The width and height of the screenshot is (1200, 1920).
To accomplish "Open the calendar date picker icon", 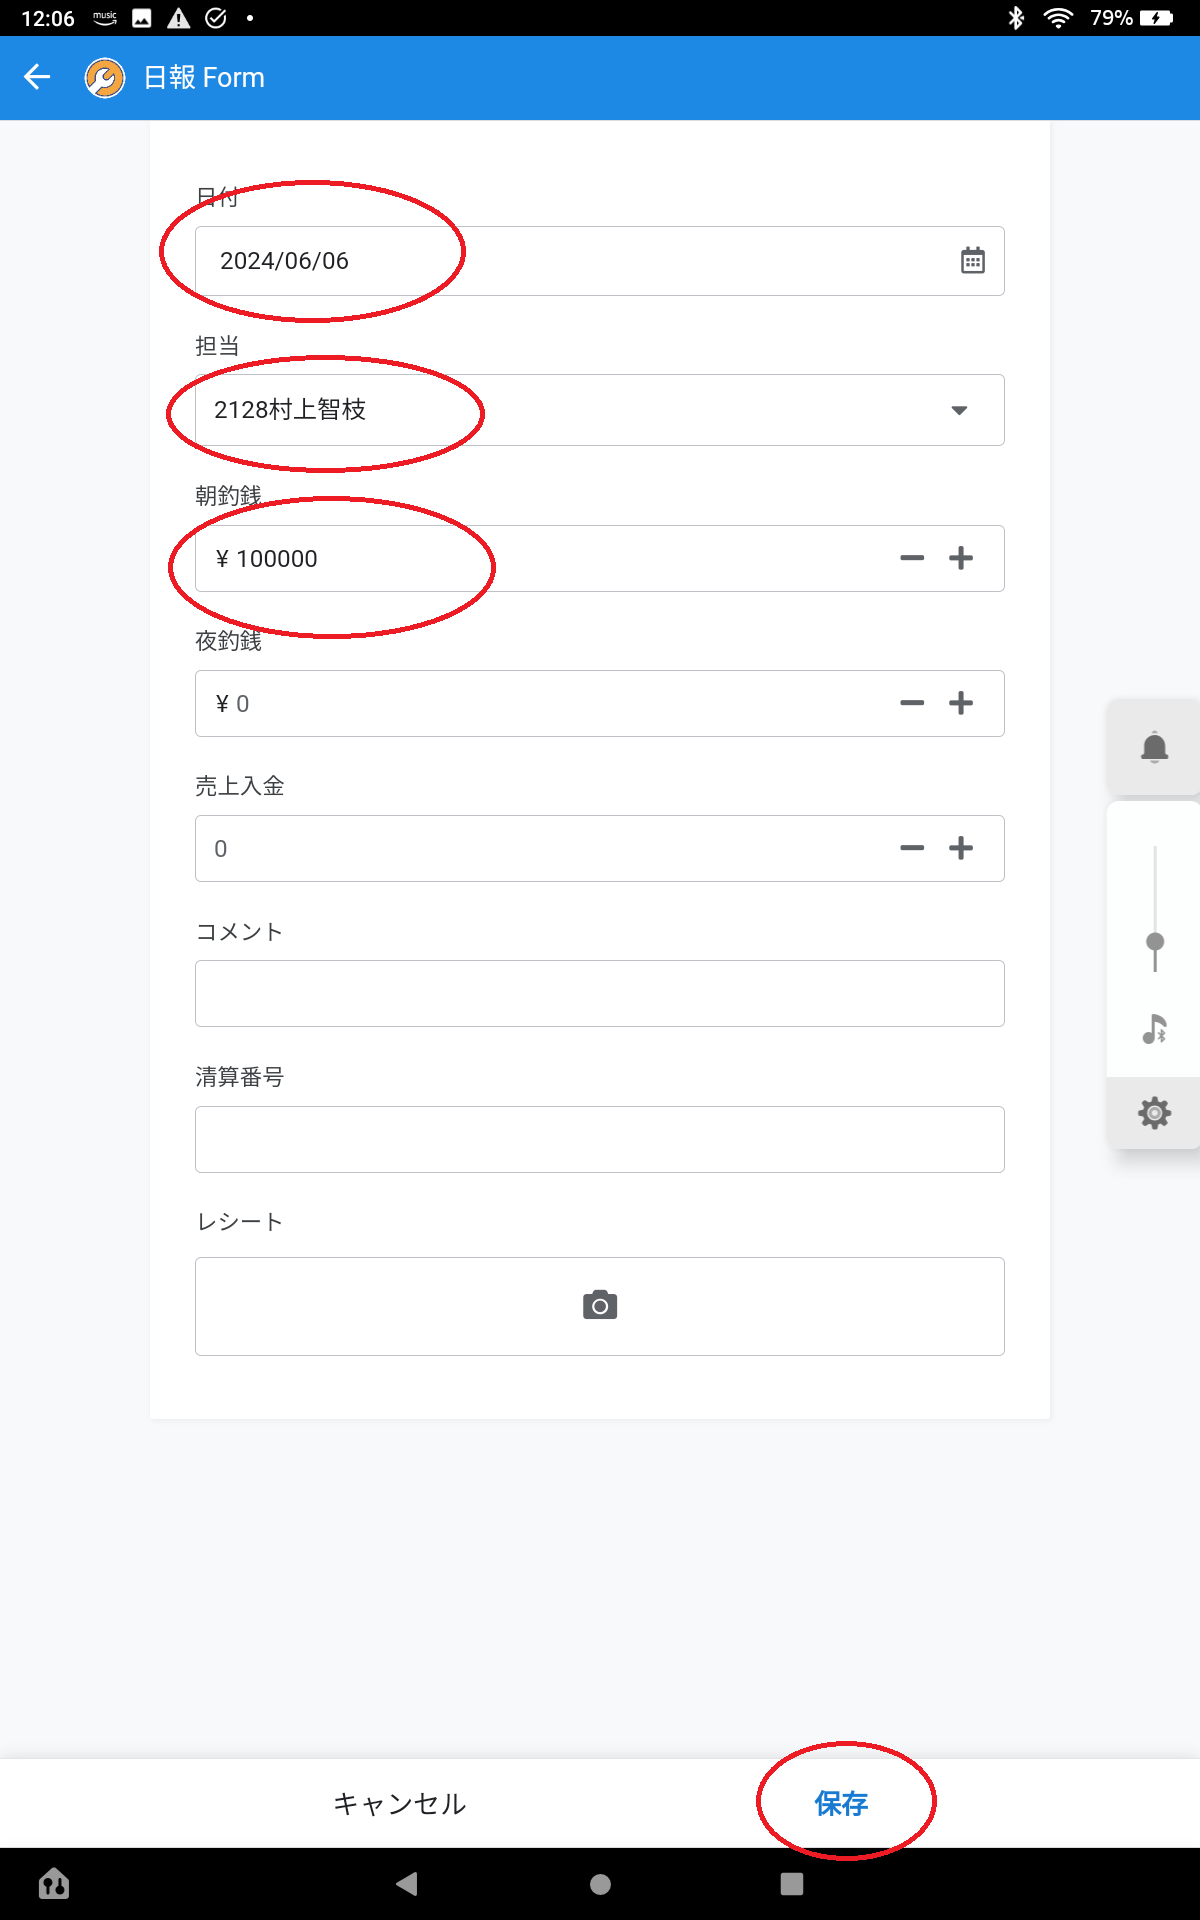I will (972, 261).
